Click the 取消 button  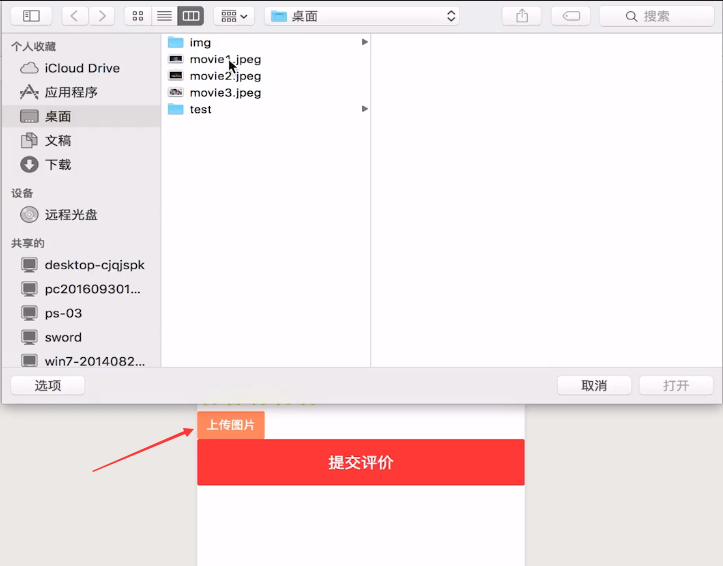594,385
